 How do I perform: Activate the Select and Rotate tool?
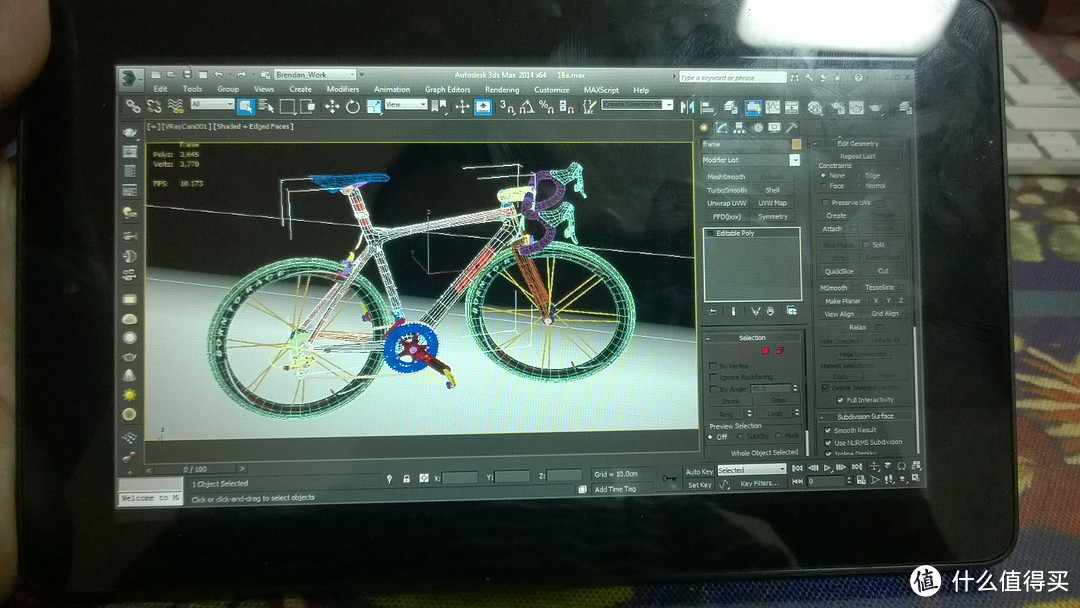point(353,106)
